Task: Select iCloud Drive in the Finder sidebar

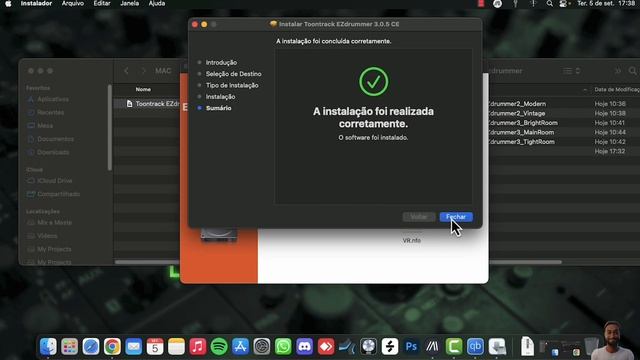Action: tap(54, 180)
